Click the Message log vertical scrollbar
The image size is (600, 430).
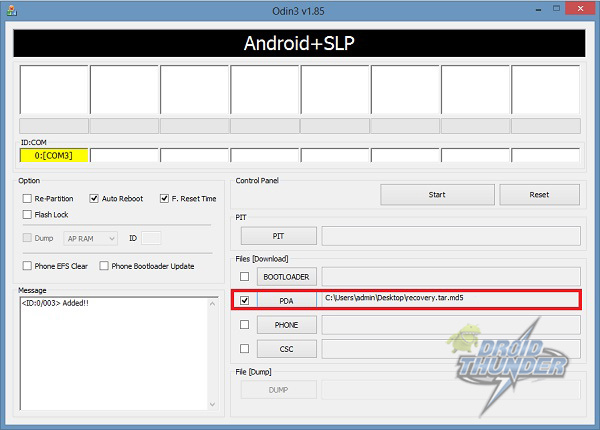[211, 352]
